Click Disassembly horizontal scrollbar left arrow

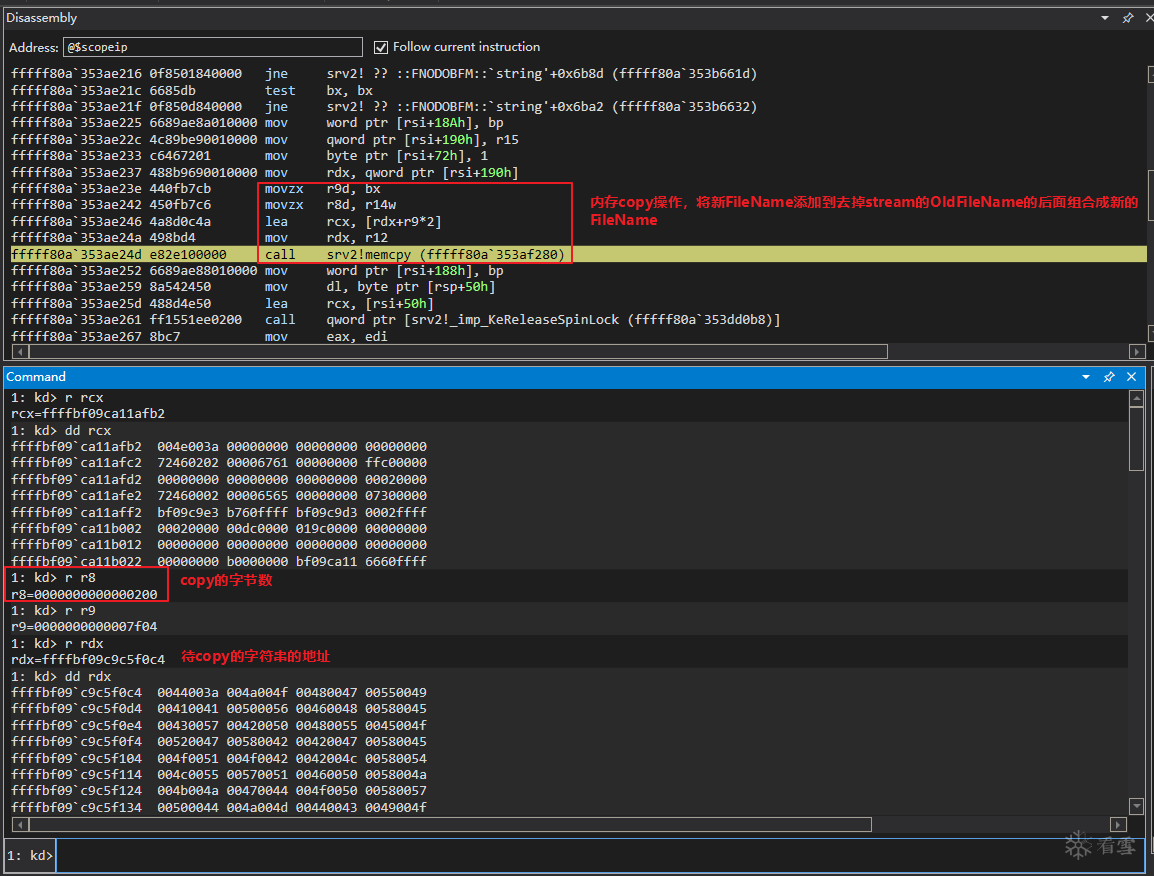point(19,352)
